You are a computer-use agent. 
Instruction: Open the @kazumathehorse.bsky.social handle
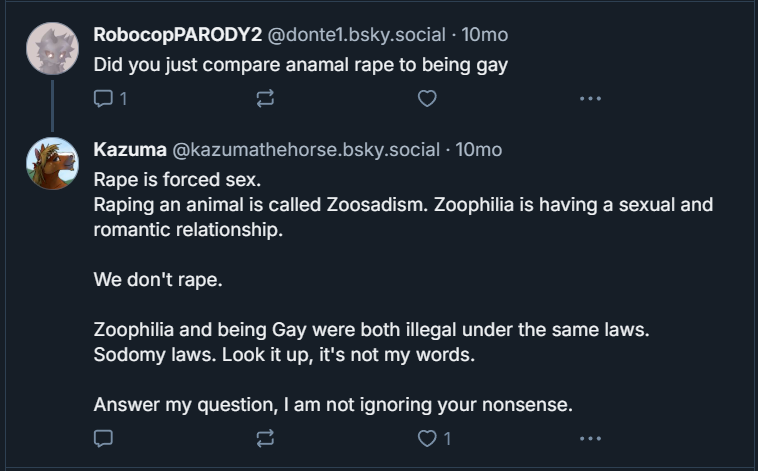point(306,150)
